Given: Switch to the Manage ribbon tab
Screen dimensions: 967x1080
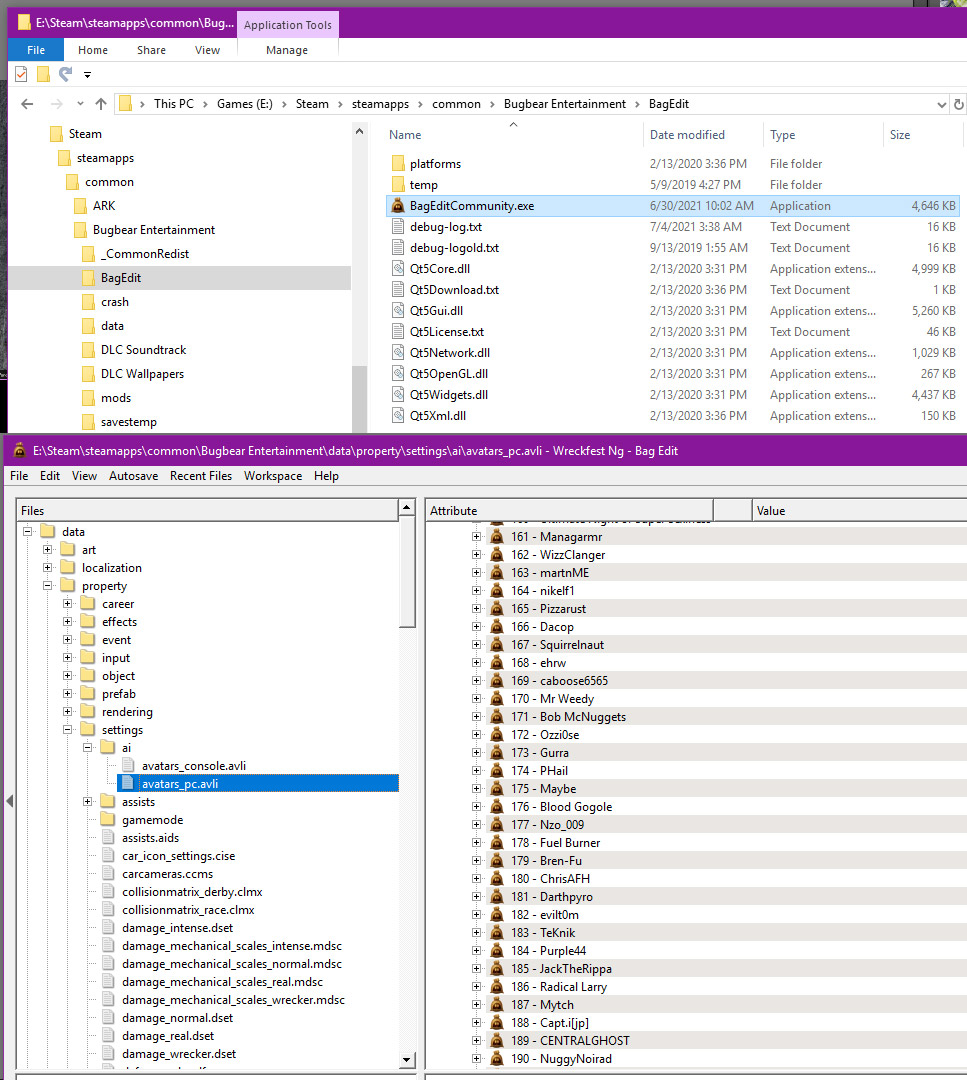Looking at the screenshot, I should coord(287,50).
